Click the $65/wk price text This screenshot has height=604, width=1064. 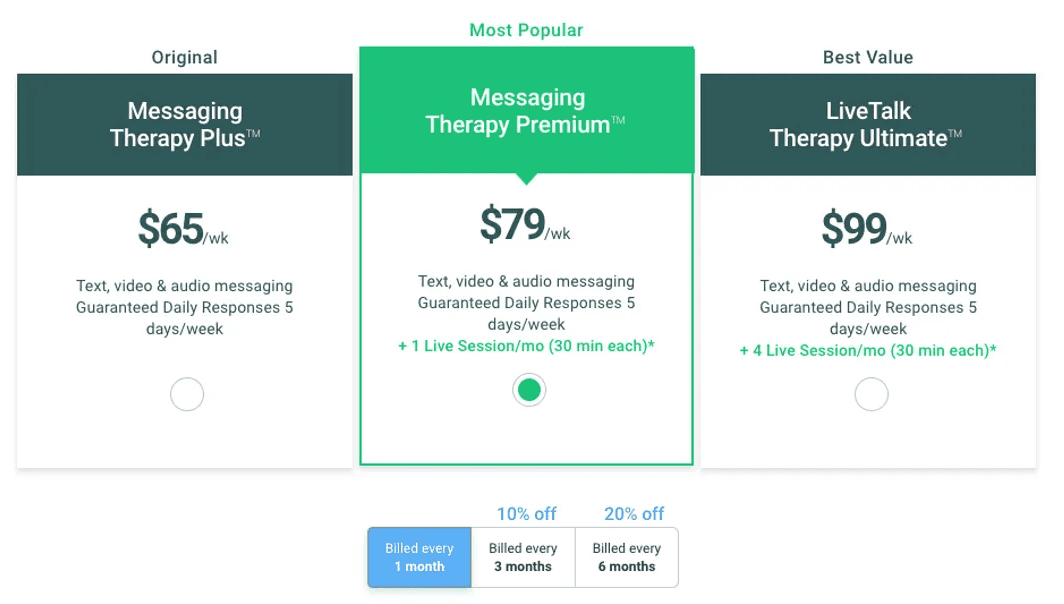point(184,228)
